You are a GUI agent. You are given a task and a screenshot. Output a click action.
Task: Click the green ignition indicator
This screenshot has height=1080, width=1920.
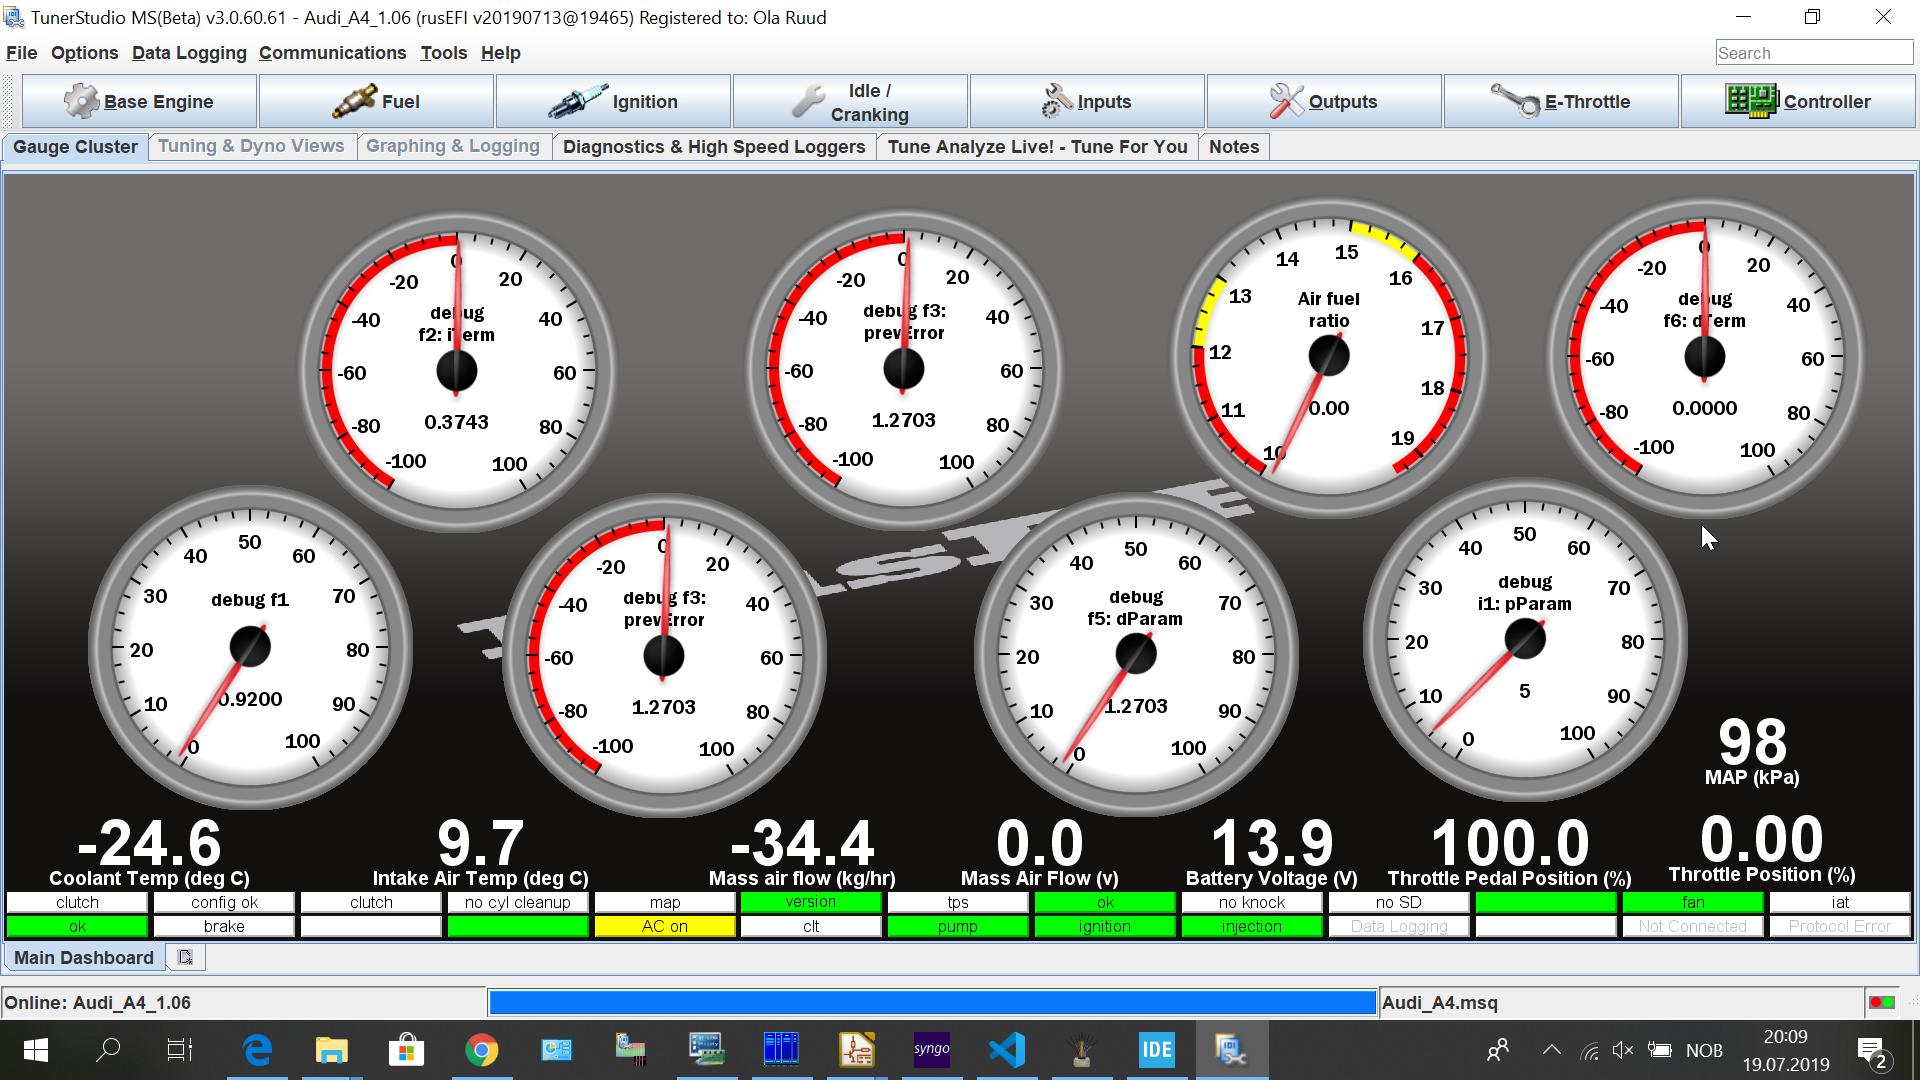click(1105, 926)
